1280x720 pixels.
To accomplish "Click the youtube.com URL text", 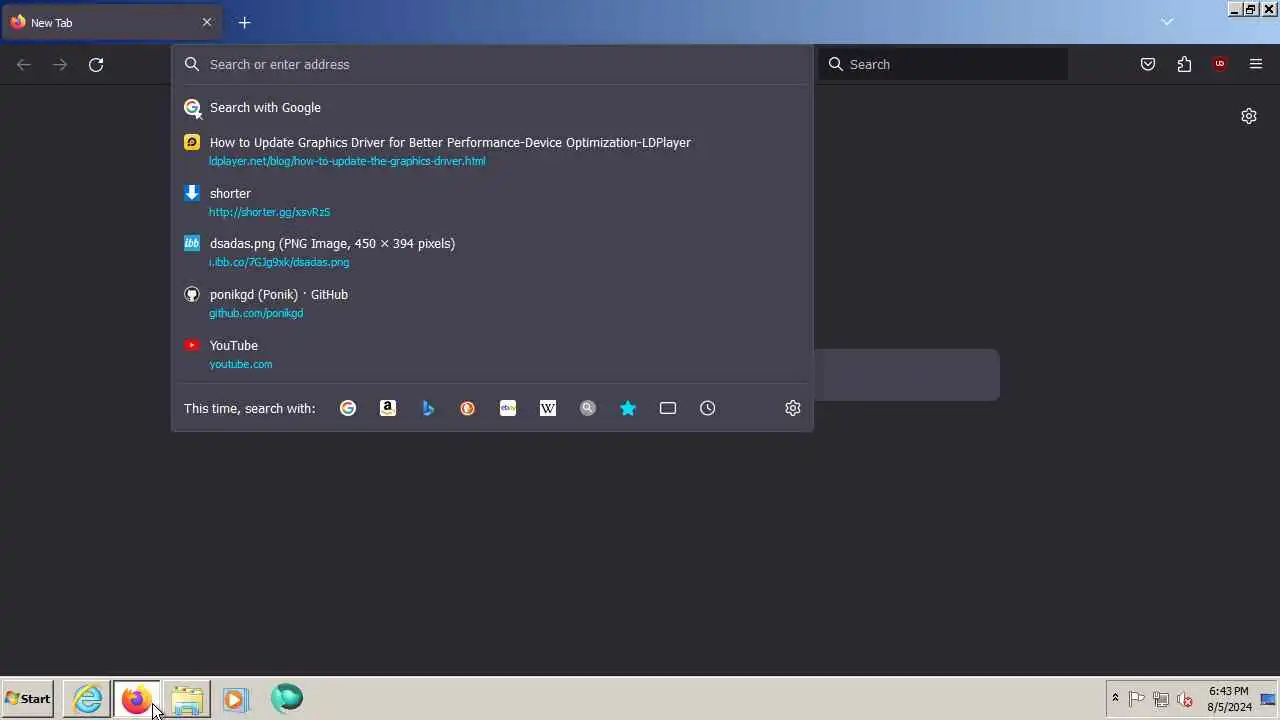I will [241, 364].
